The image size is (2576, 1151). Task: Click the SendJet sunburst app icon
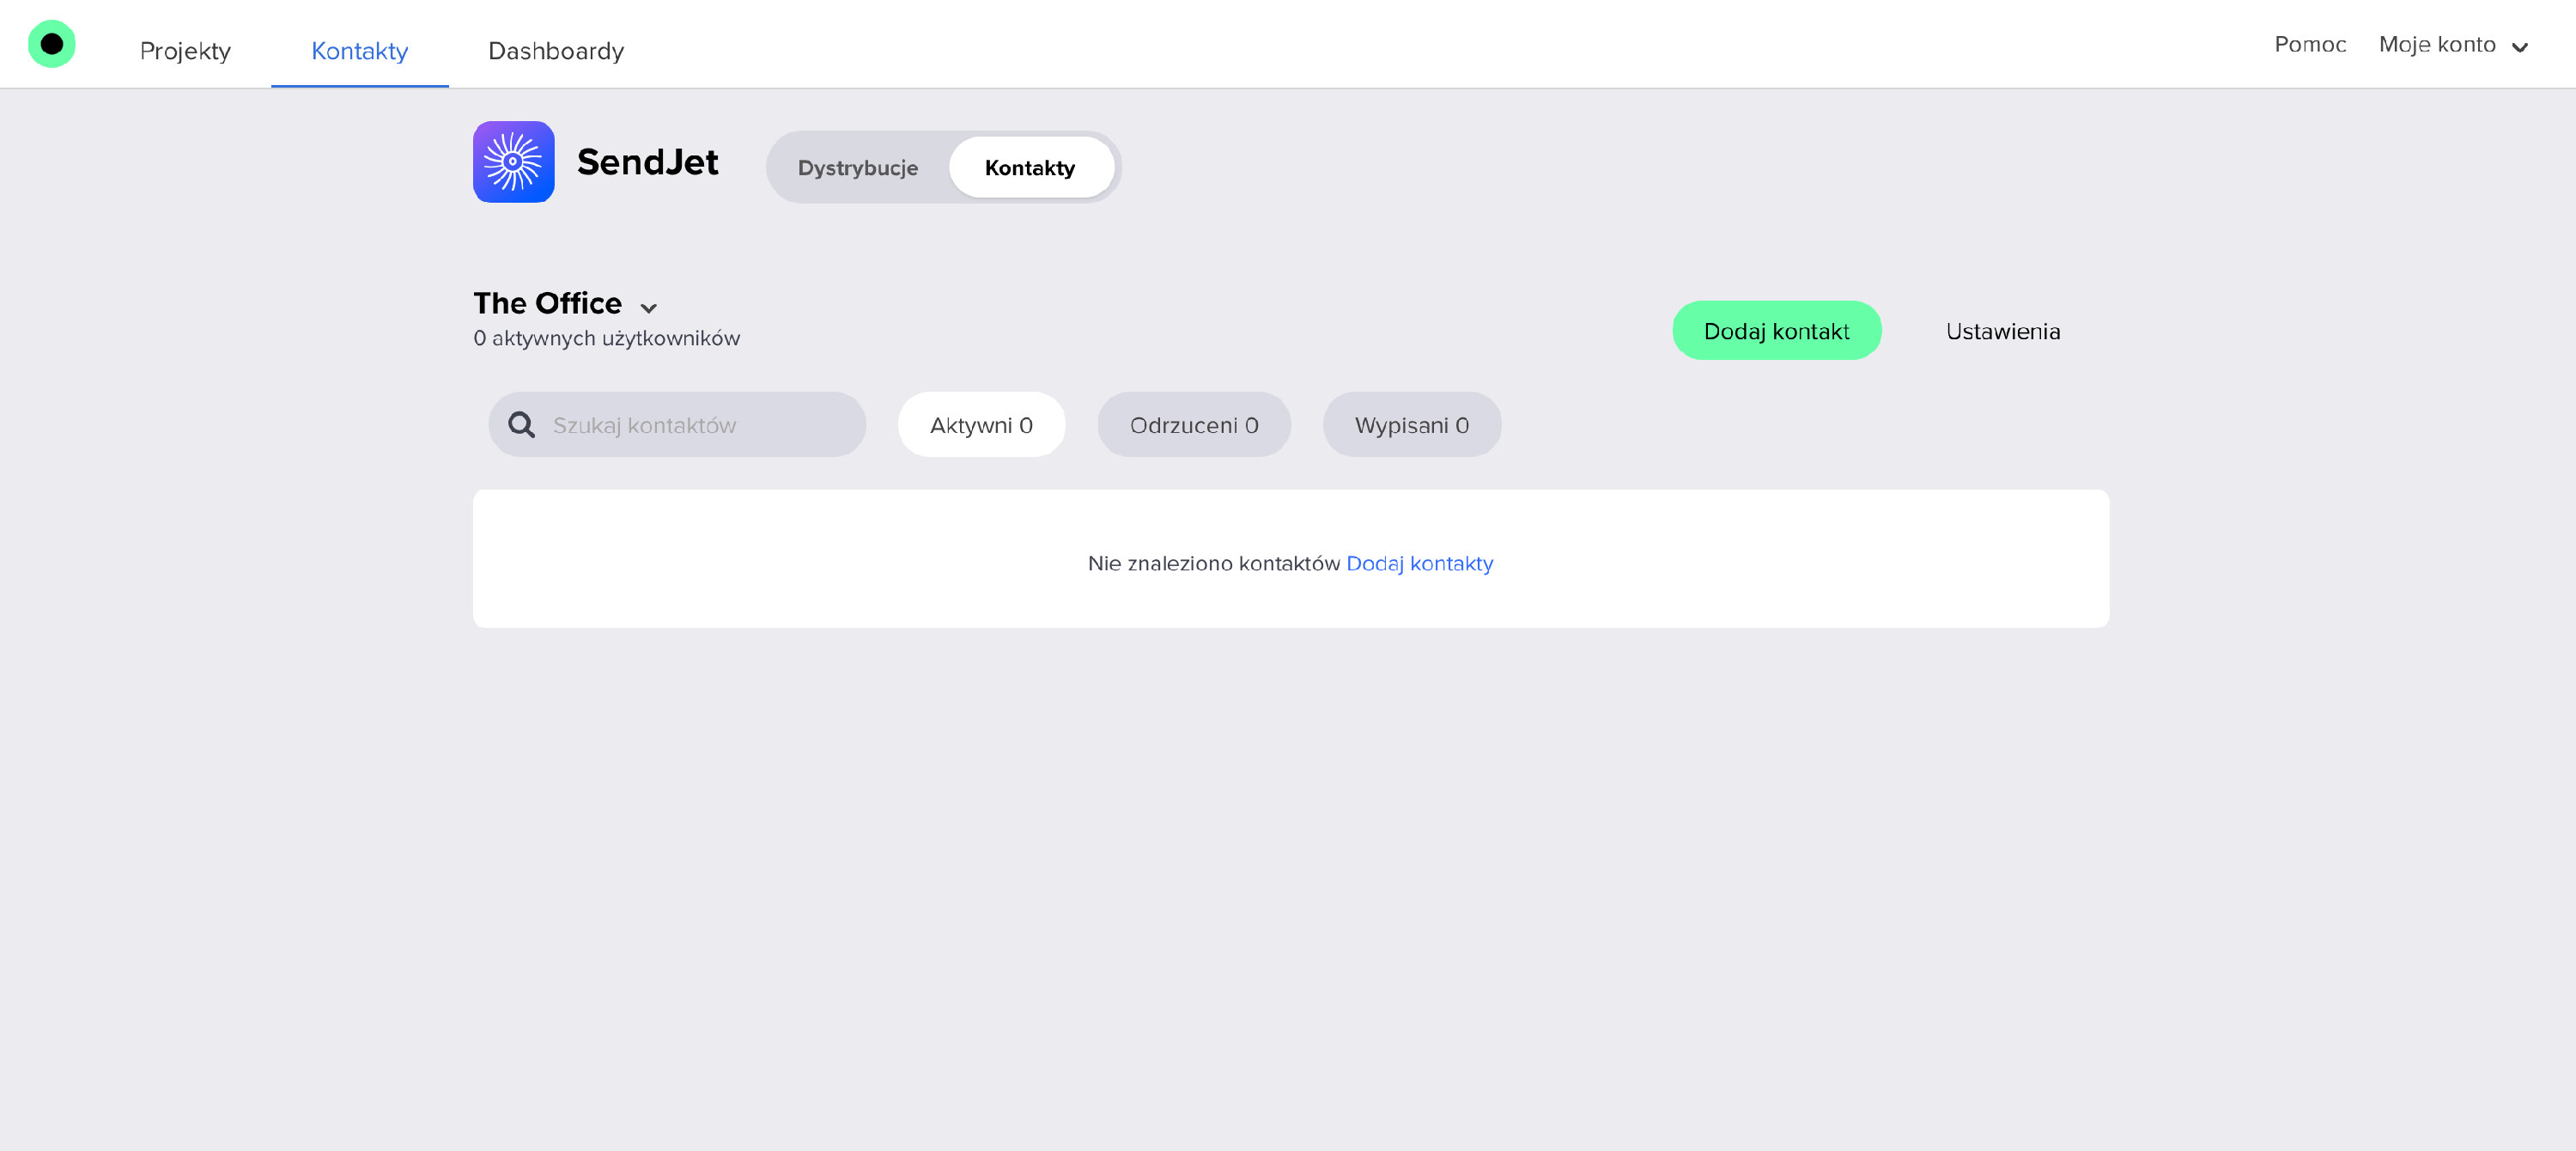point(513,162)
